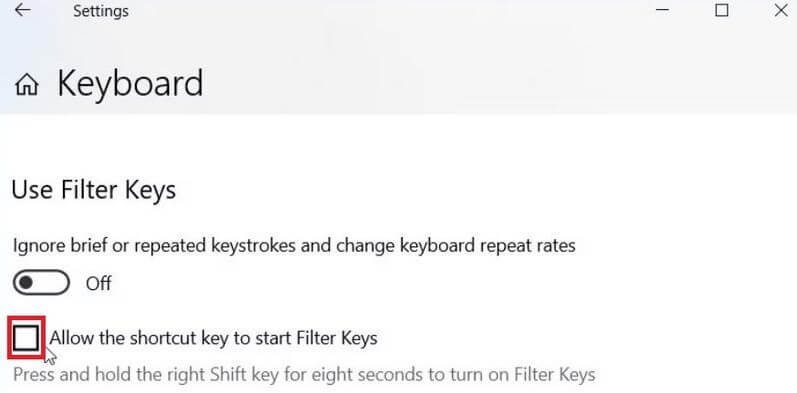Screen dimensions: 797x393
Task: Click 'keyboard repeat rates' text in description
Action: 488,246
